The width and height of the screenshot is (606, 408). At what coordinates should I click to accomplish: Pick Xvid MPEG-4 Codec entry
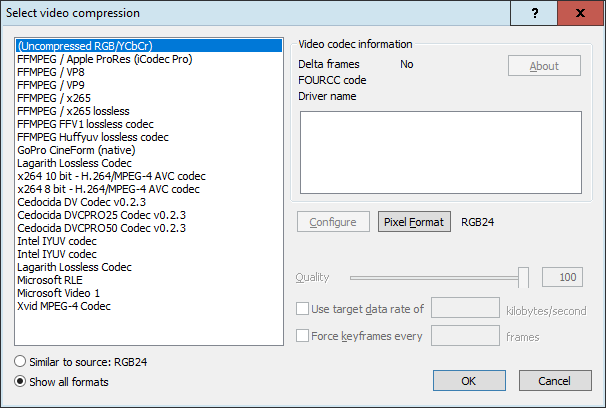click(66, 306)
